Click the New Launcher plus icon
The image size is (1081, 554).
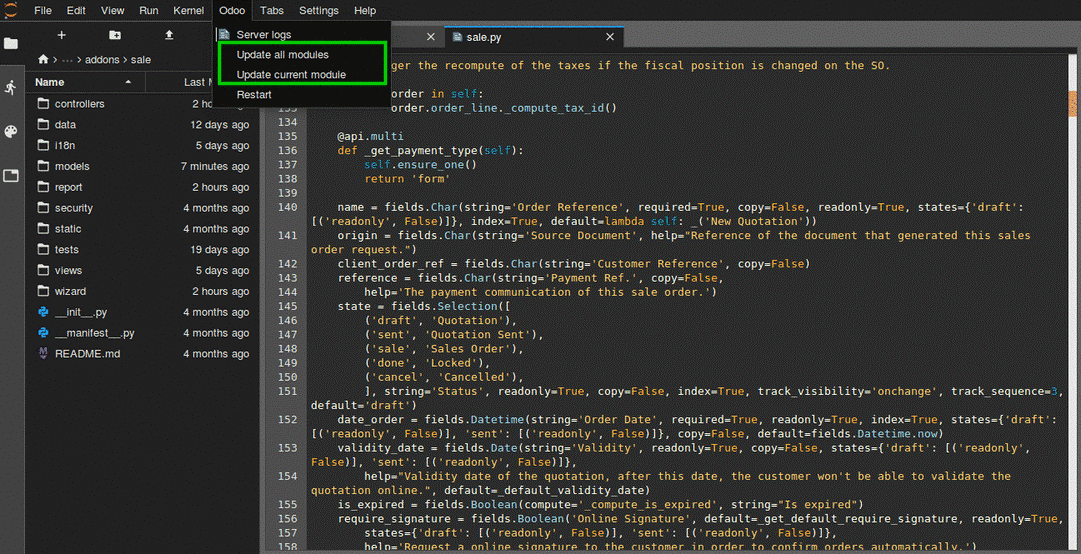[61, 34]
